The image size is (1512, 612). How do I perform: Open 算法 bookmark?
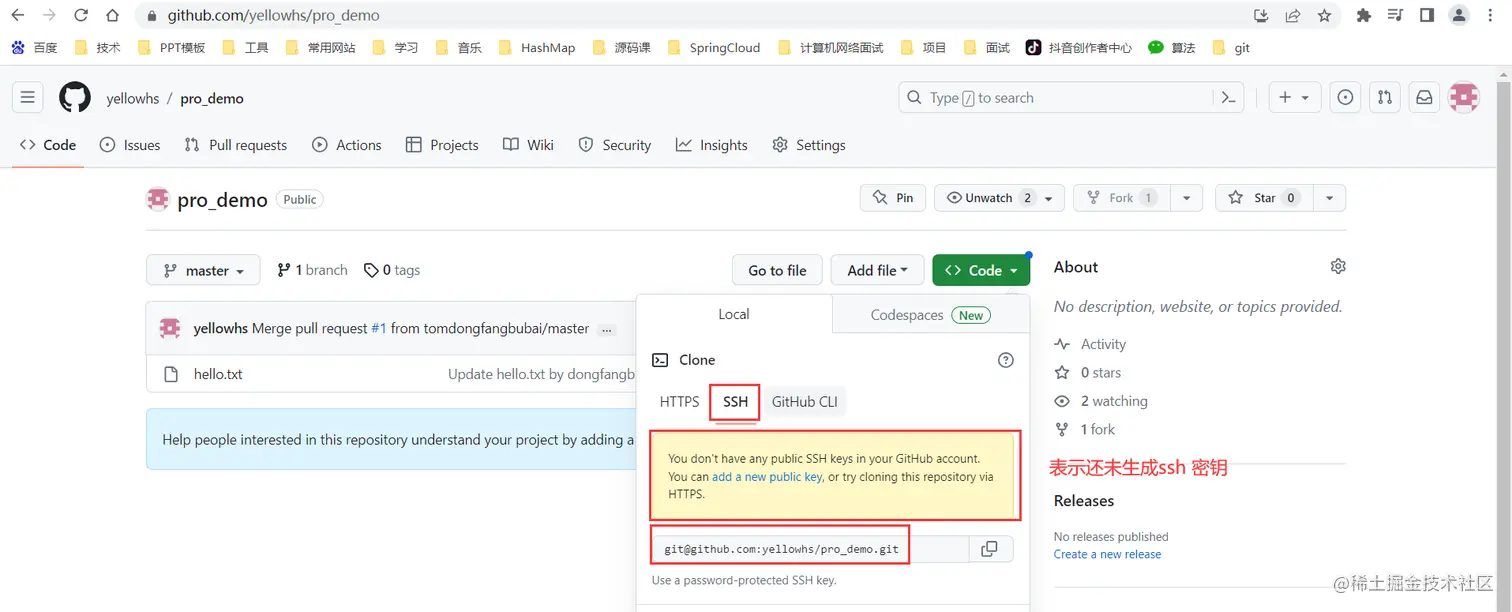[1172, 47]
